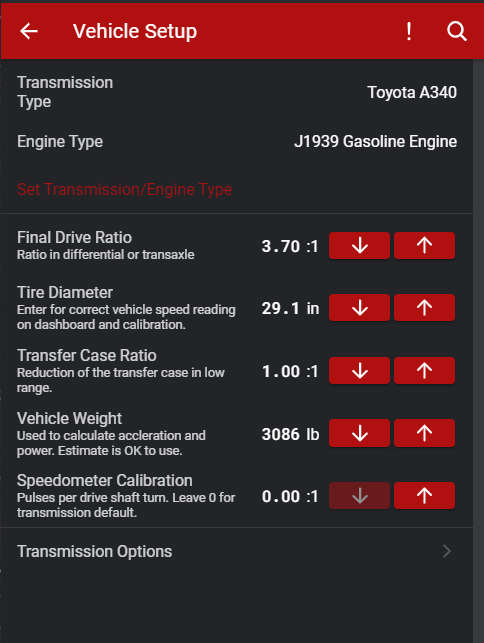The image size is (484, 643).
Task: Open the exclamation alert icon
Action: click(409, 31)
